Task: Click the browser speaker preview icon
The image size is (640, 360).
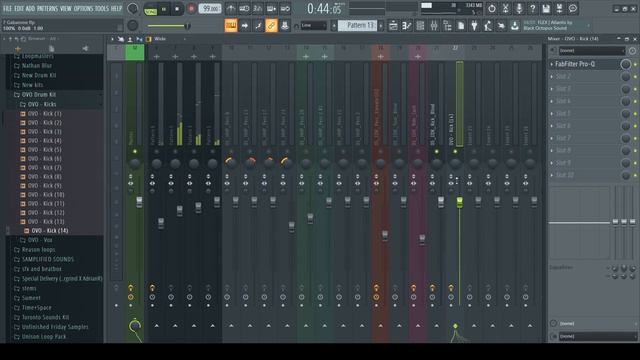Action: click(85, 49)
